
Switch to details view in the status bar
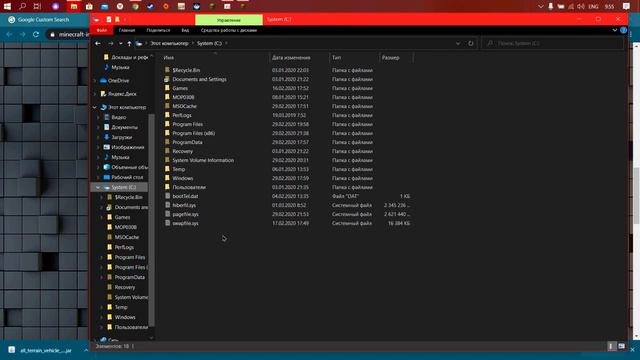611,346
